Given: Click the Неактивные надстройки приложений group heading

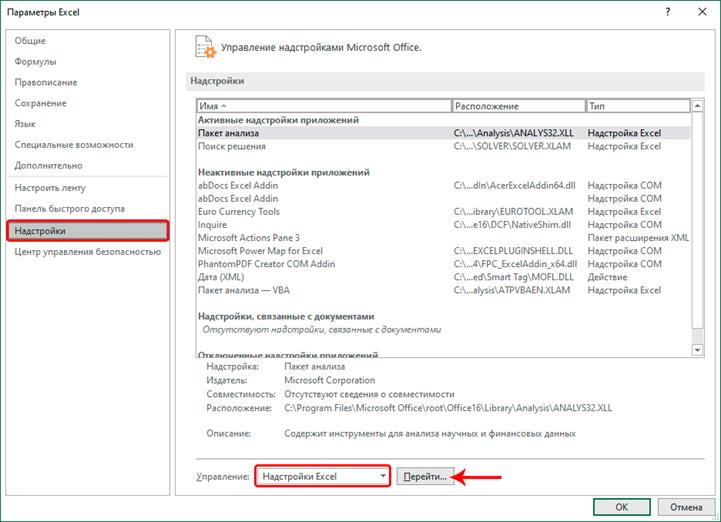Looking at the screenshot, I should pyautogui.click(x=284, y=172).
